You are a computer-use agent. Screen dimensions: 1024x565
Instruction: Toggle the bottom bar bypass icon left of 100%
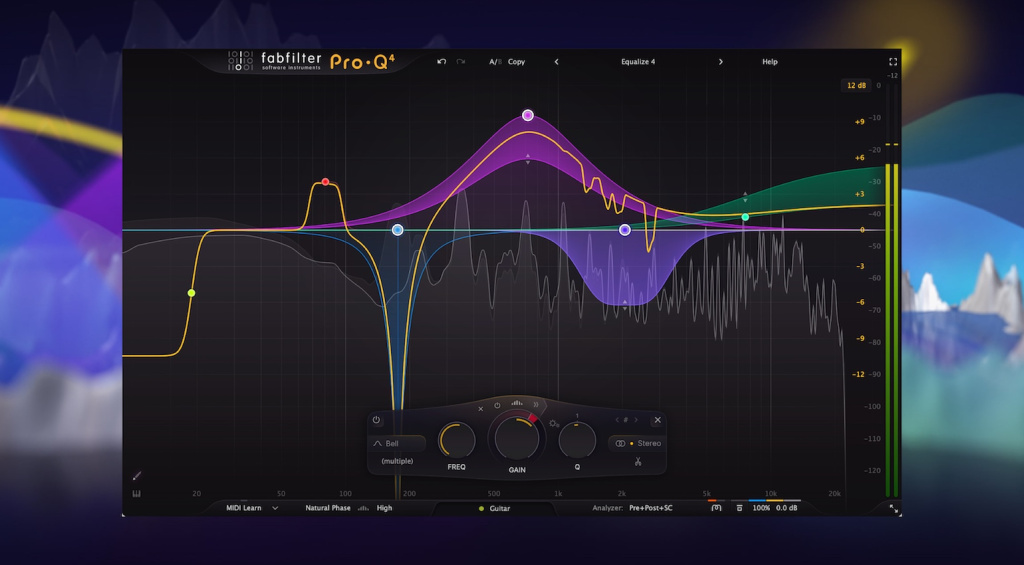[739, 508]
